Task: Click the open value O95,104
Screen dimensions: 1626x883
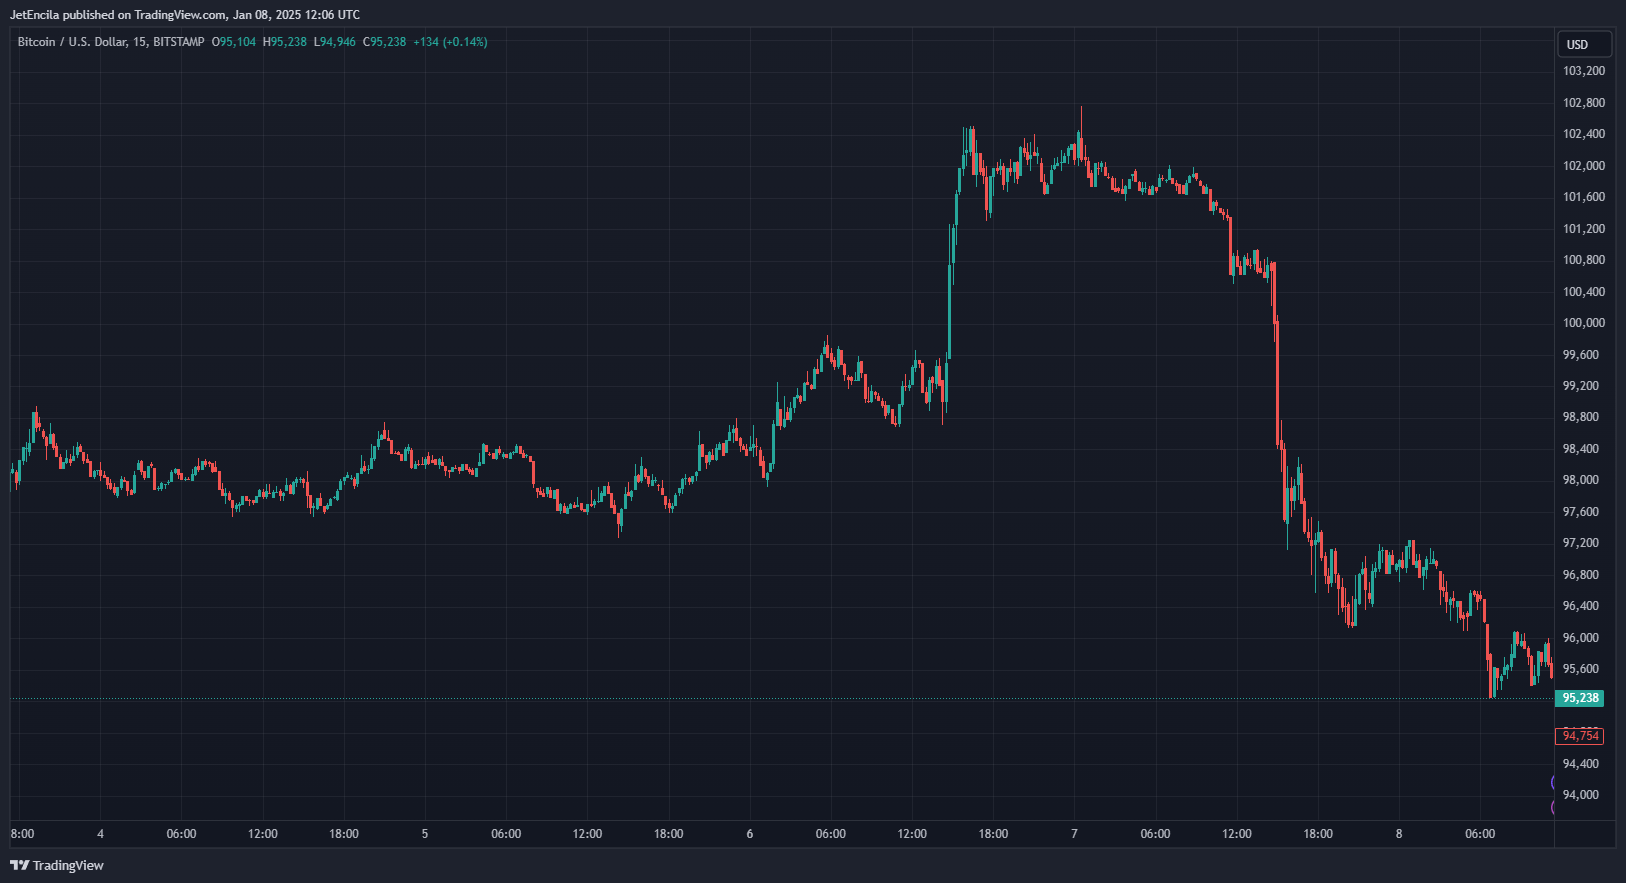Action: pyautogui.click(x=234, y=42)
